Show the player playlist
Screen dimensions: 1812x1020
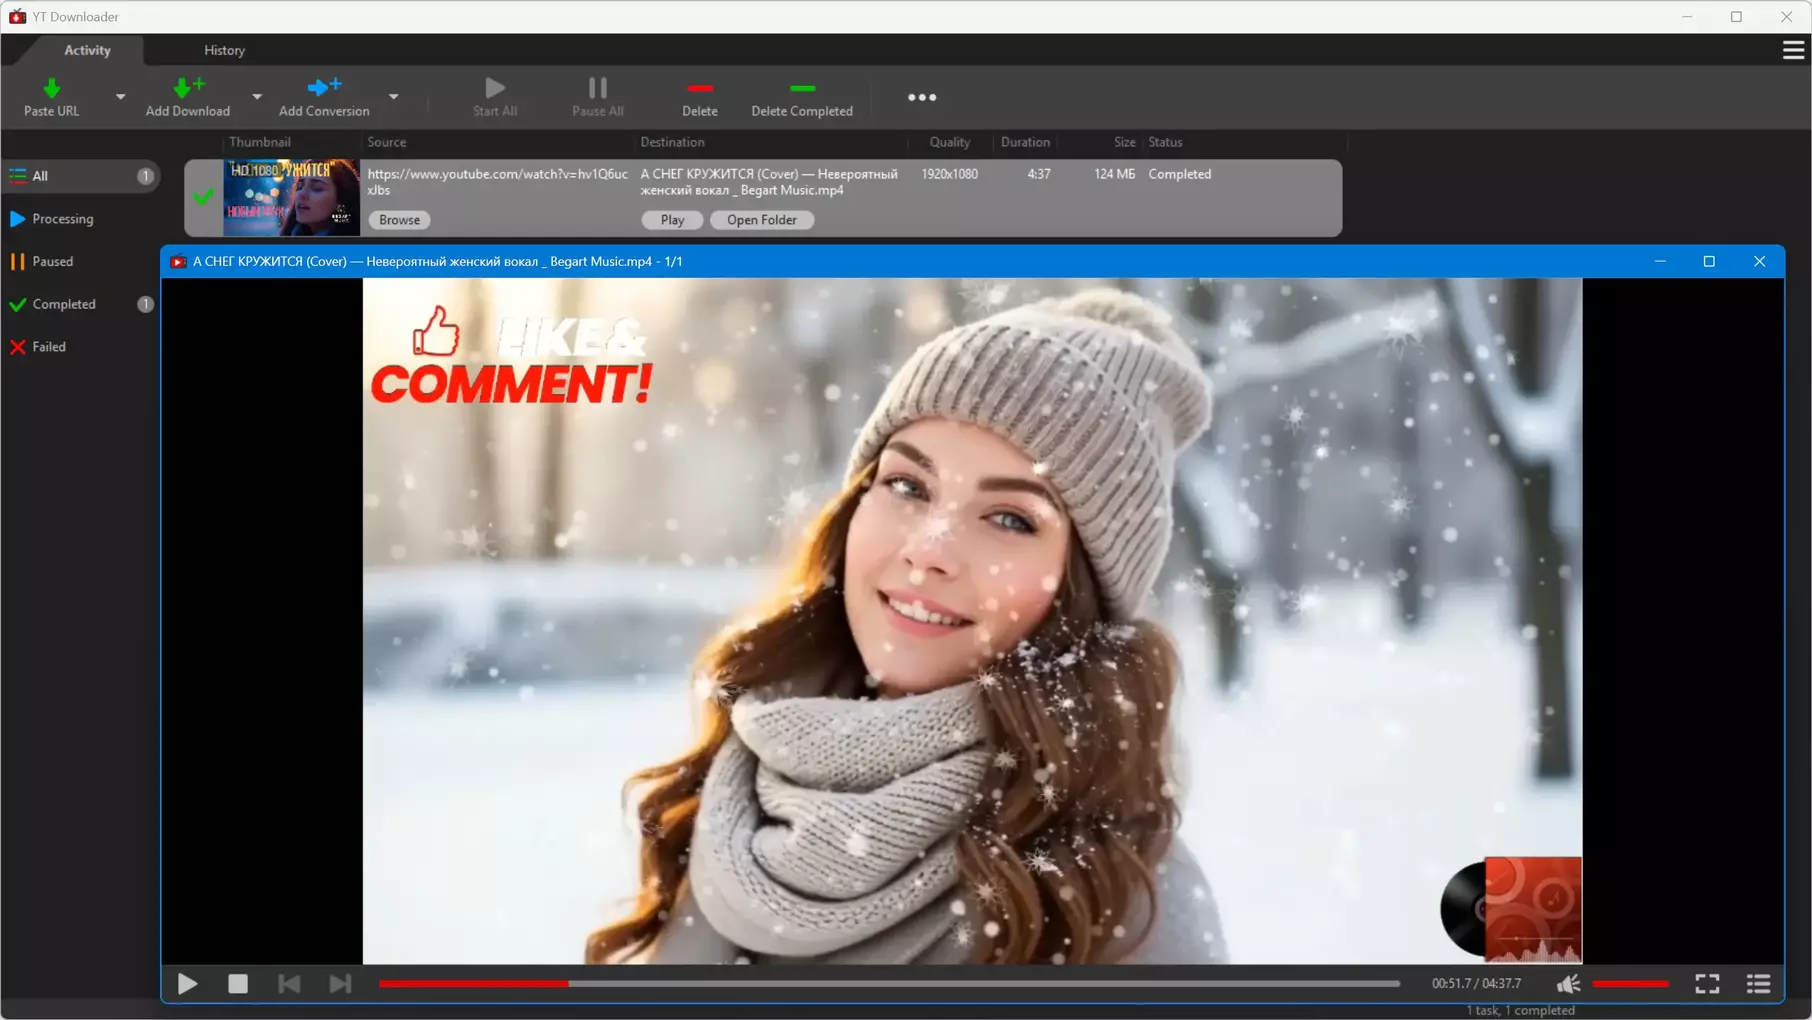point(1759,984)
